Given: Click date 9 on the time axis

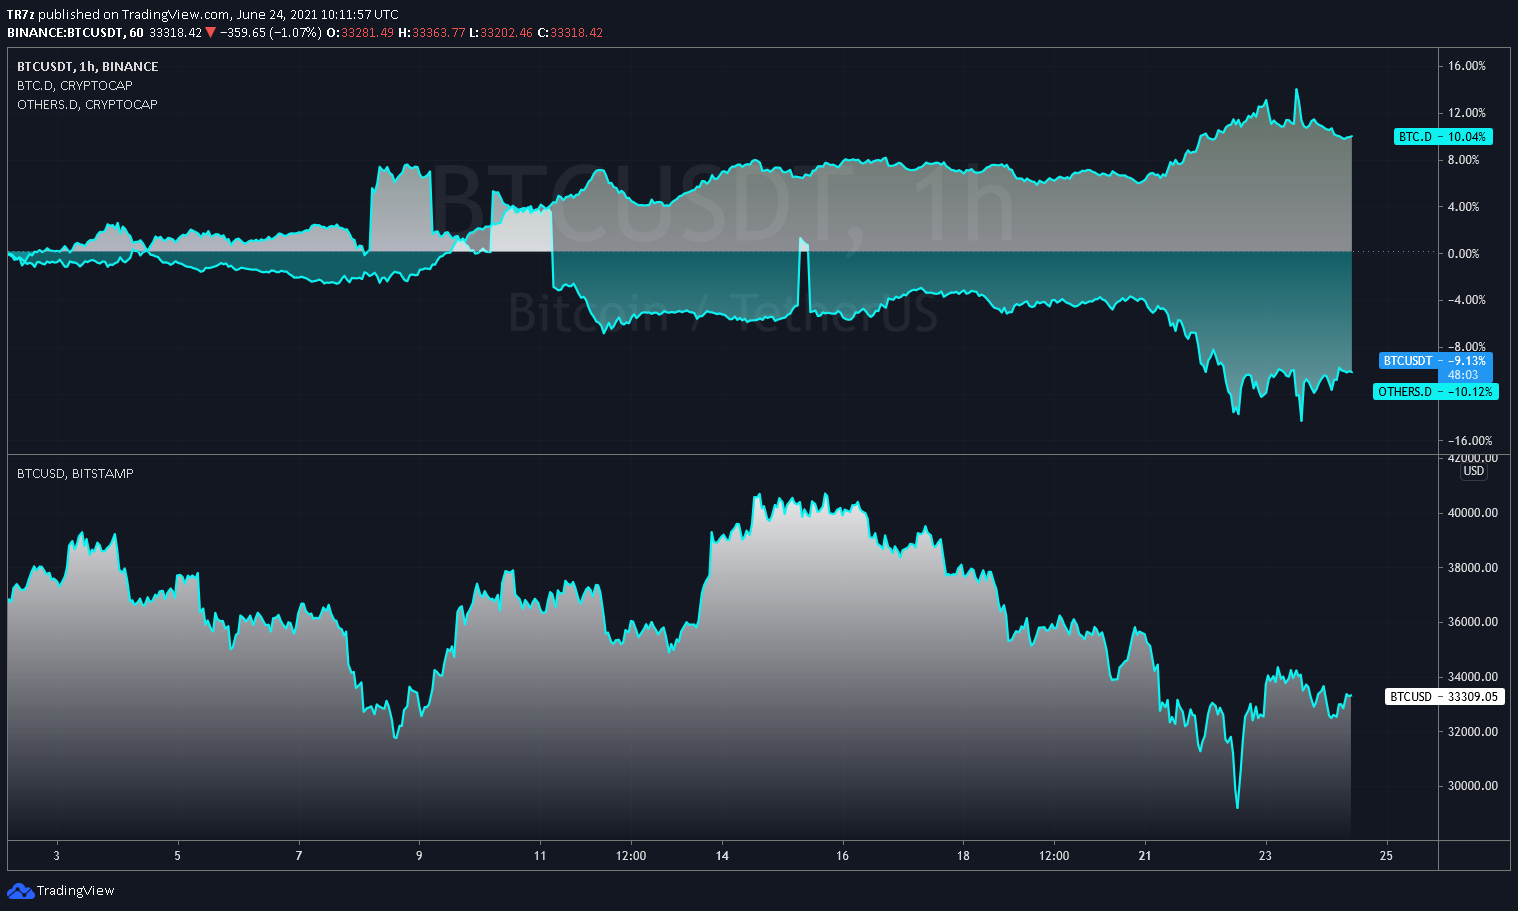Looking at the screenshot, I should 419,856.
